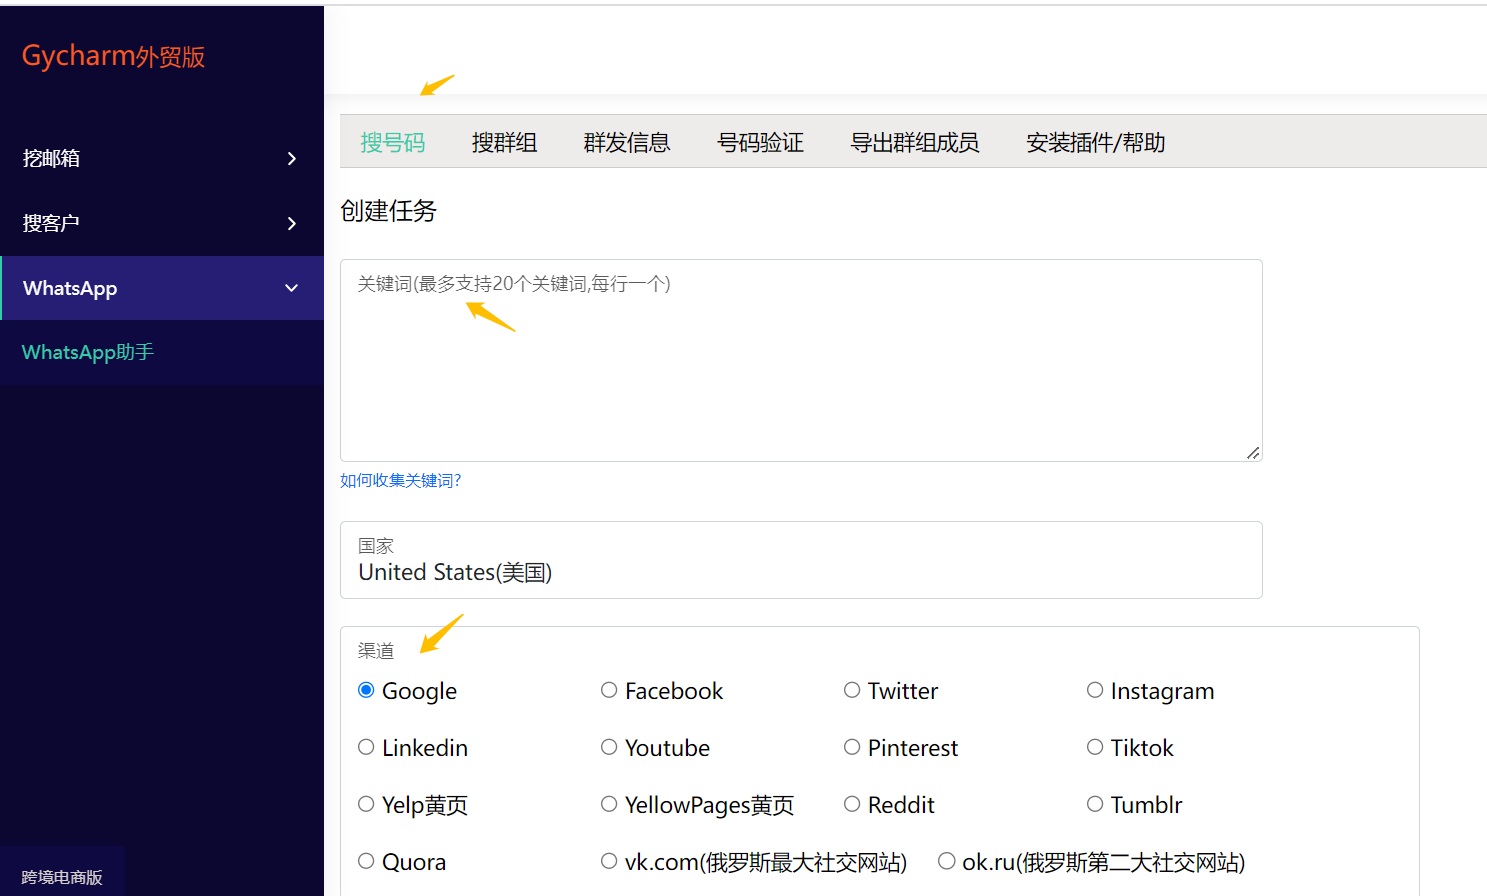Select the Pinterest channel radio
This screenshot has height=896, width=1487.
coord(852,747)
